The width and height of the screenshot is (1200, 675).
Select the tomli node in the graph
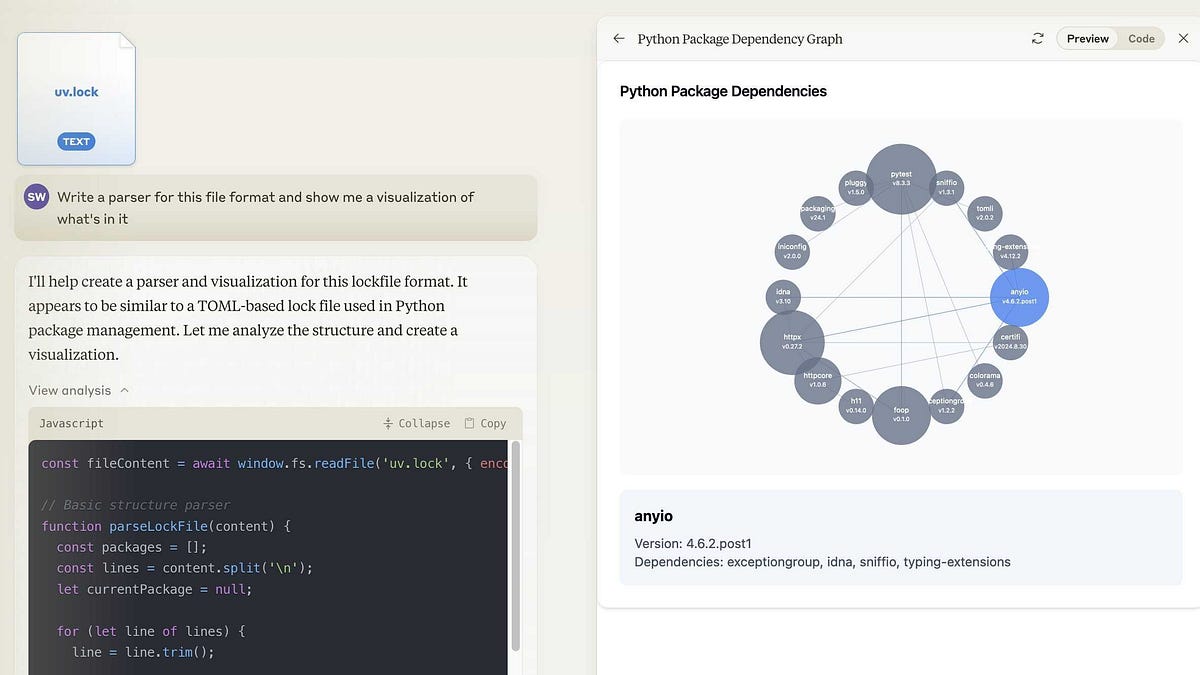(985, 213)
